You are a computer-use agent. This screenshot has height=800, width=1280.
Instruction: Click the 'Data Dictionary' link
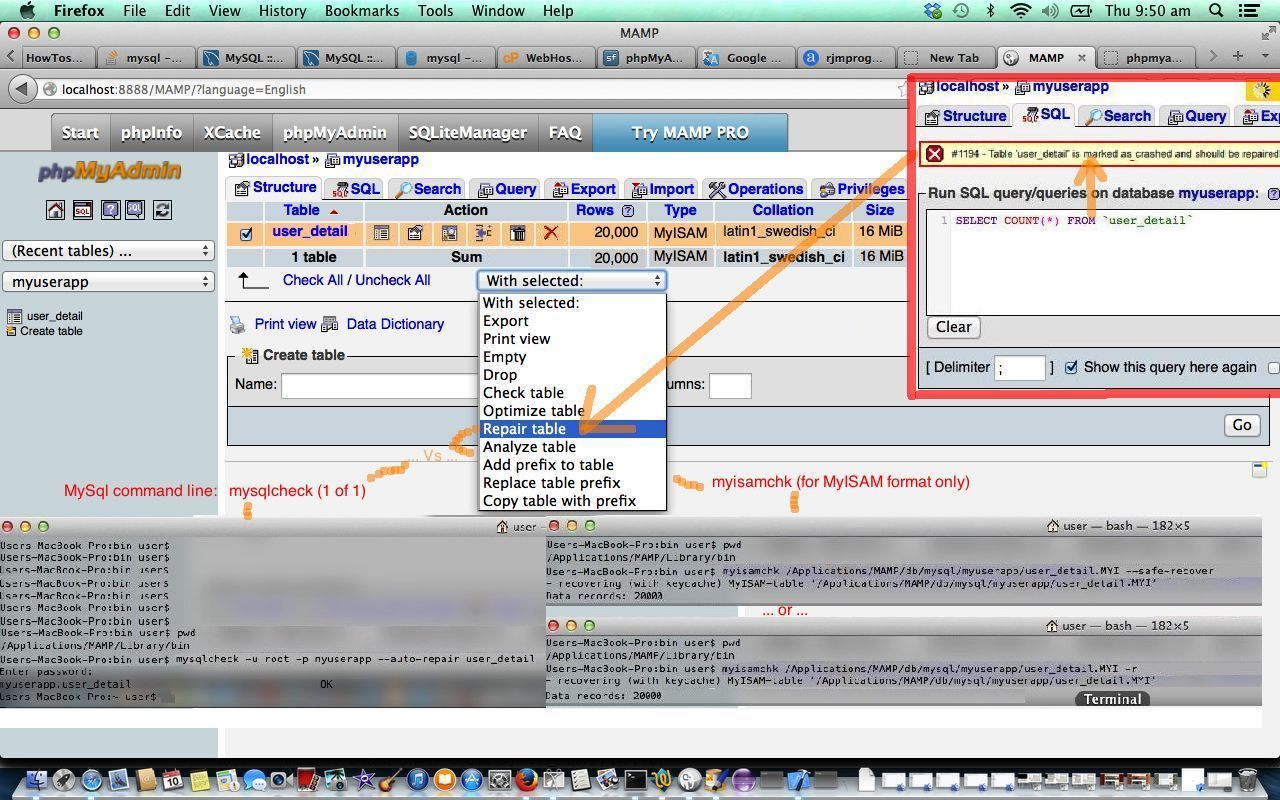coord(395,324)
